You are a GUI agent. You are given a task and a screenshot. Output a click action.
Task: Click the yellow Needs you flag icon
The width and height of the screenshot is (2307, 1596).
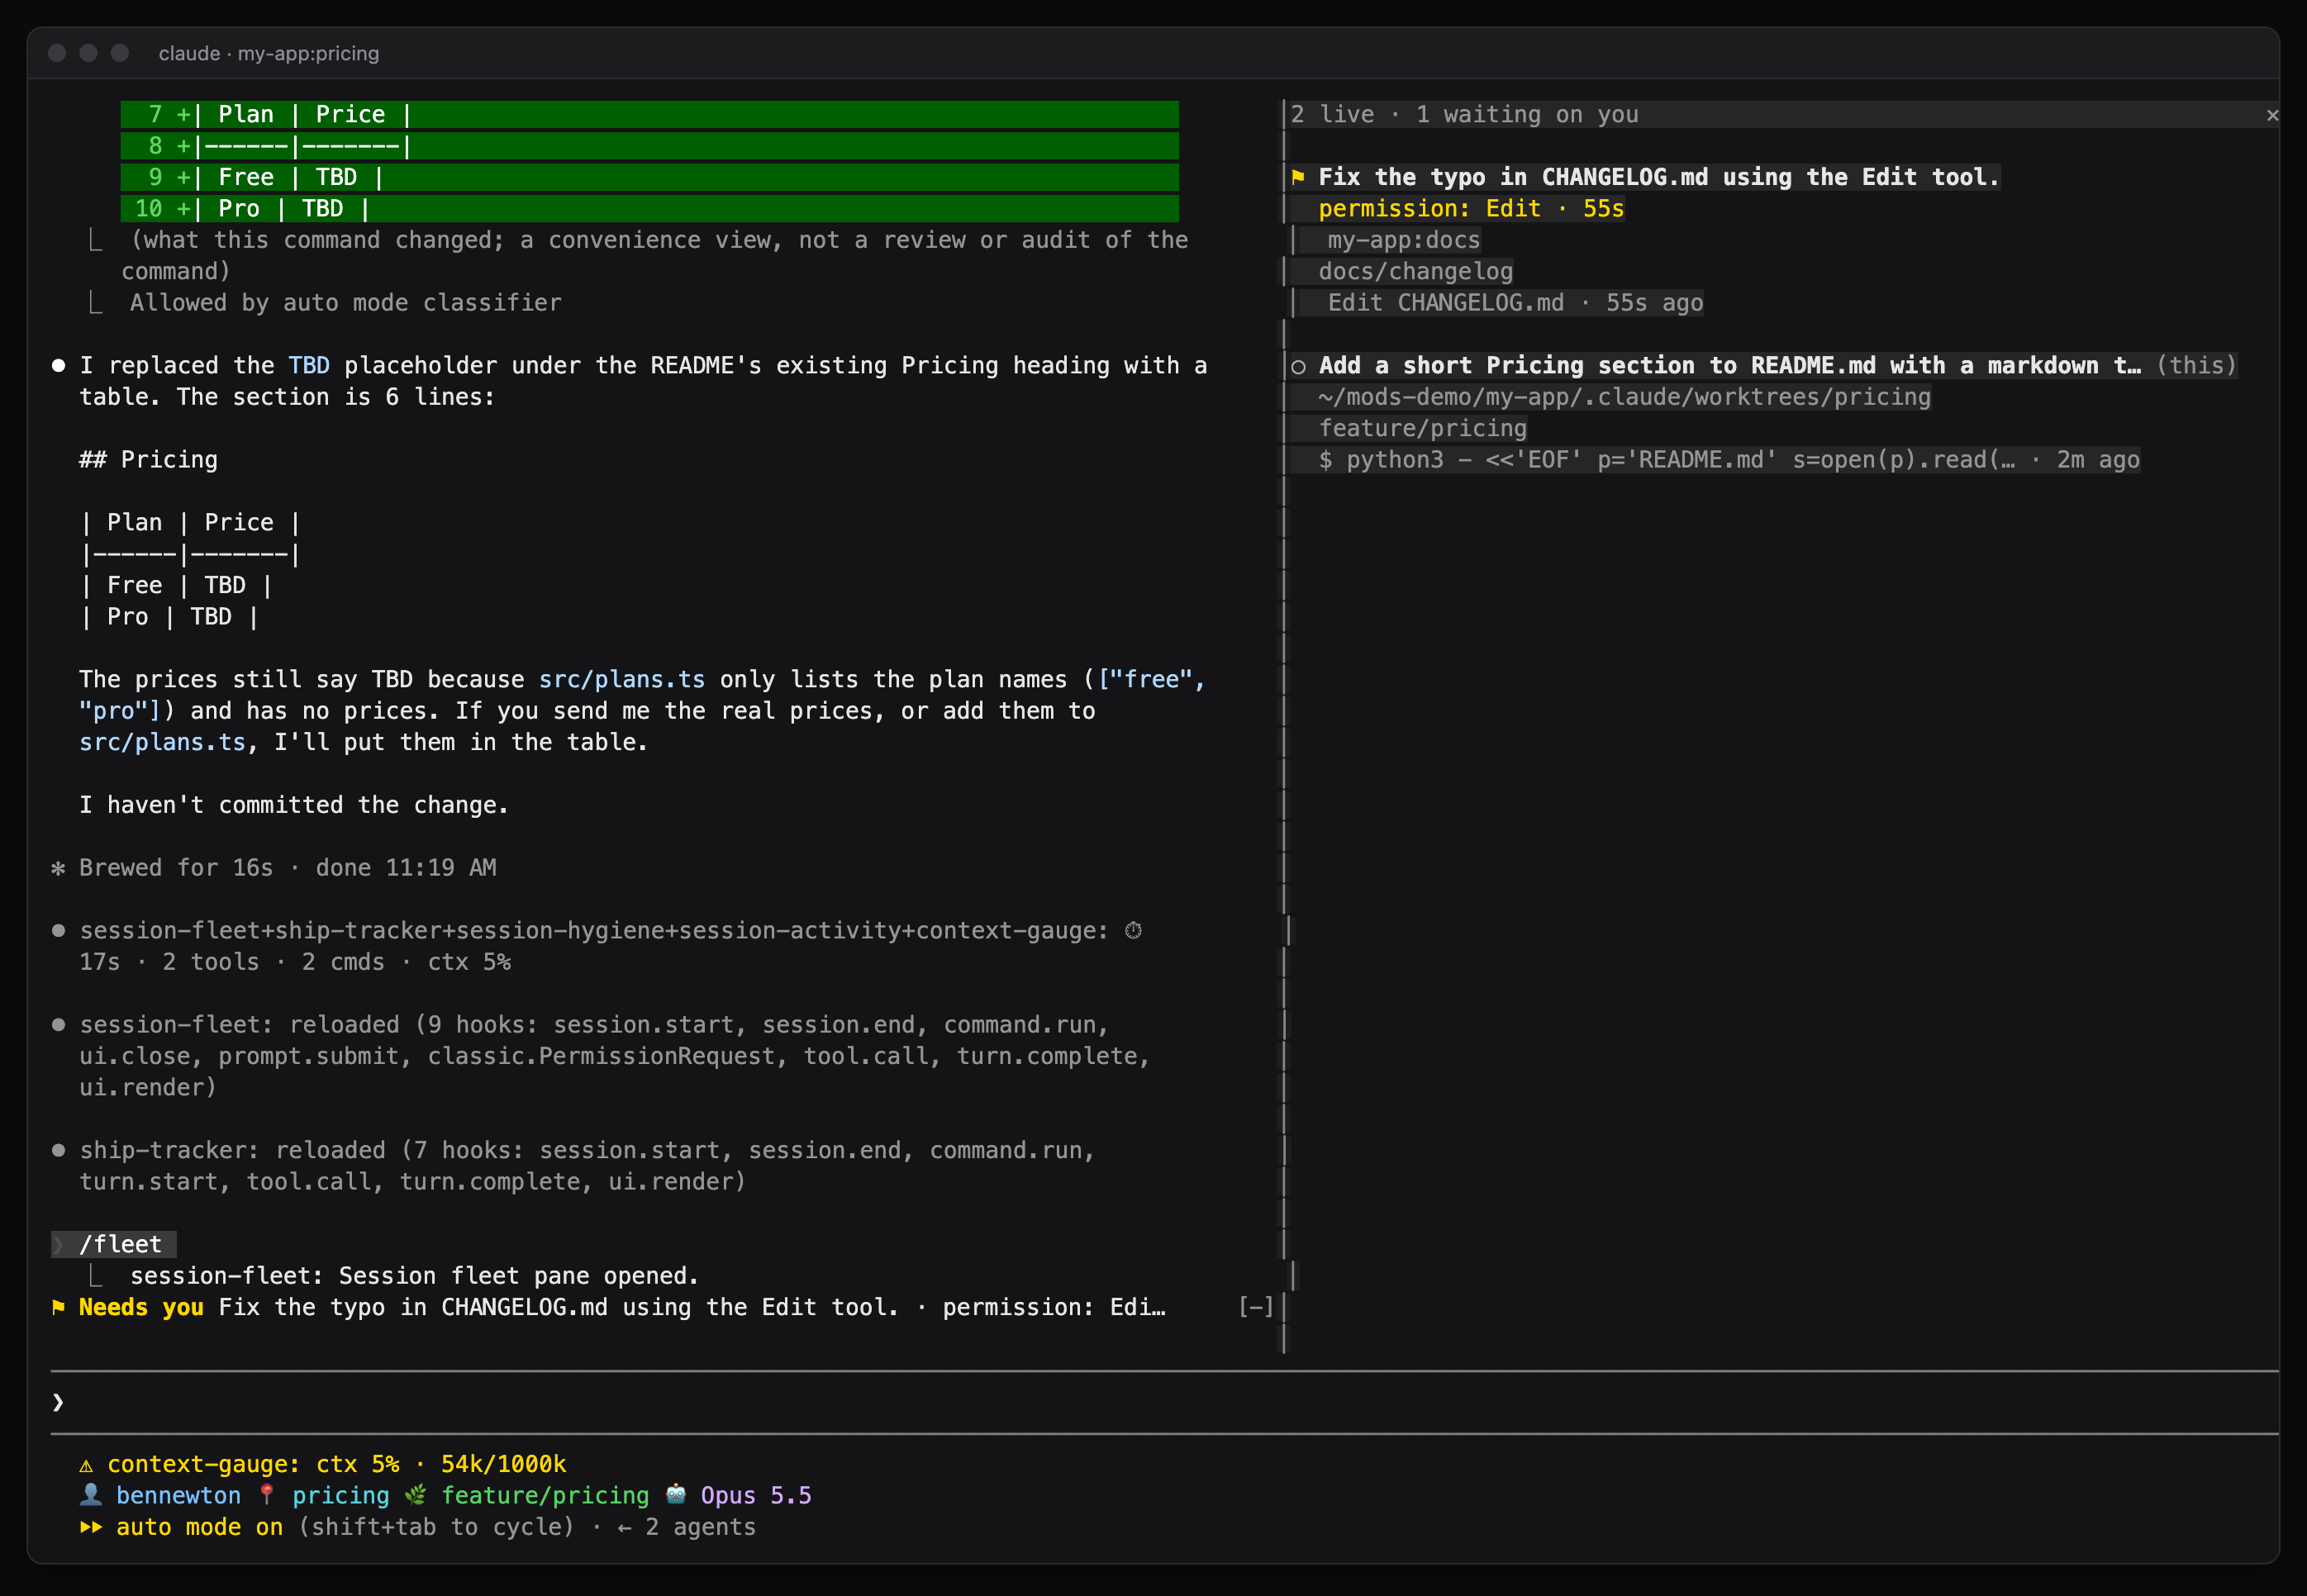58,1307
